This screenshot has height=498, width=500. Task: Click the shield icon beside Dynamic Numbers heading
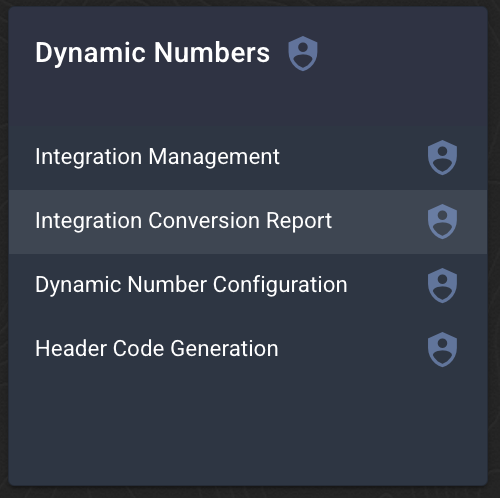pyautogui.click(x=303, y=53)
